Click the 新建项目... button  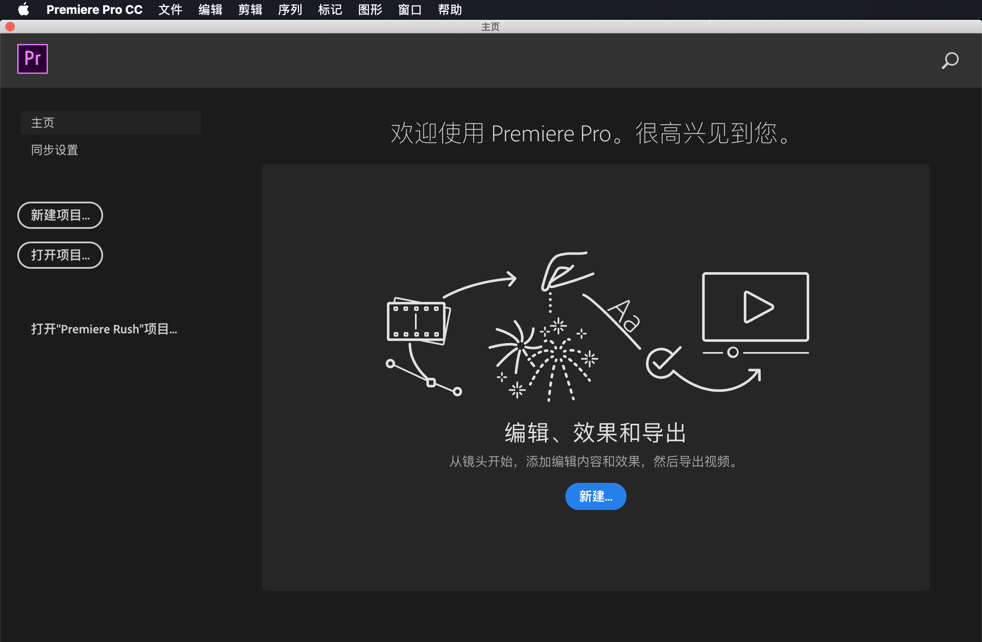[x=60, y=215]
